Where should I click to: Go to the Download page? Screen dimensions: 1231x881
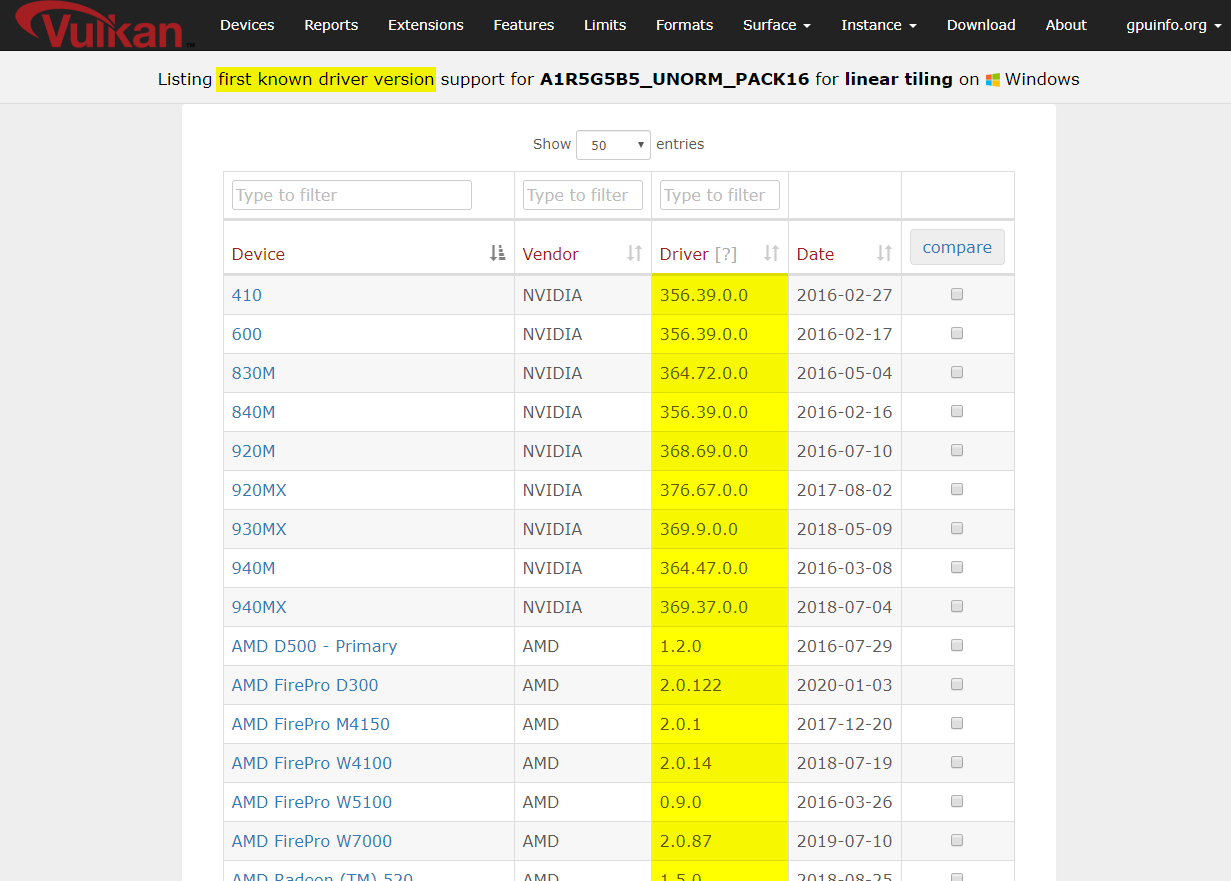point(981,25)
